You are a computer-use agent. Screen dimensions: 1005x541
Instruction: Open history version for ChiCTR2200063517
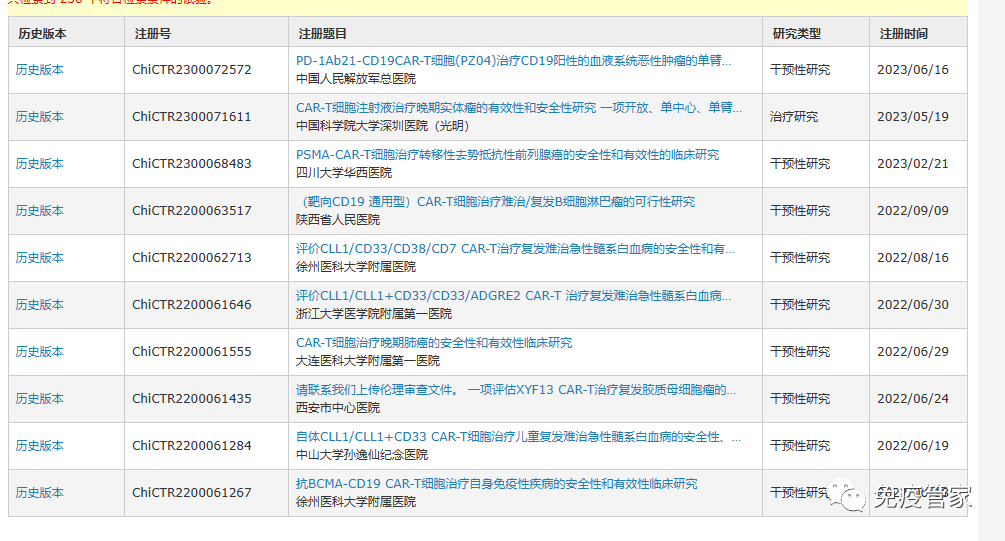tap(40, 211)
